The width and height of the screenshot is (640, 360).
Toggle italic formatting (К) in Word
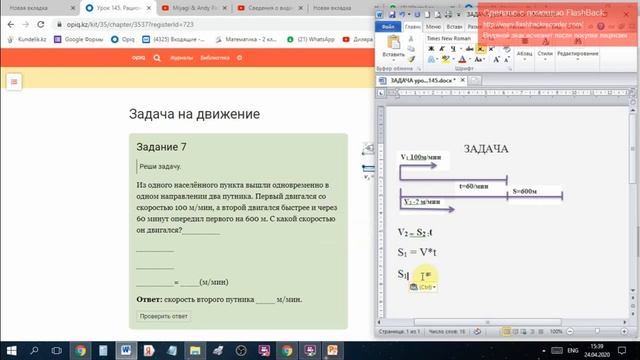point(442,49)
